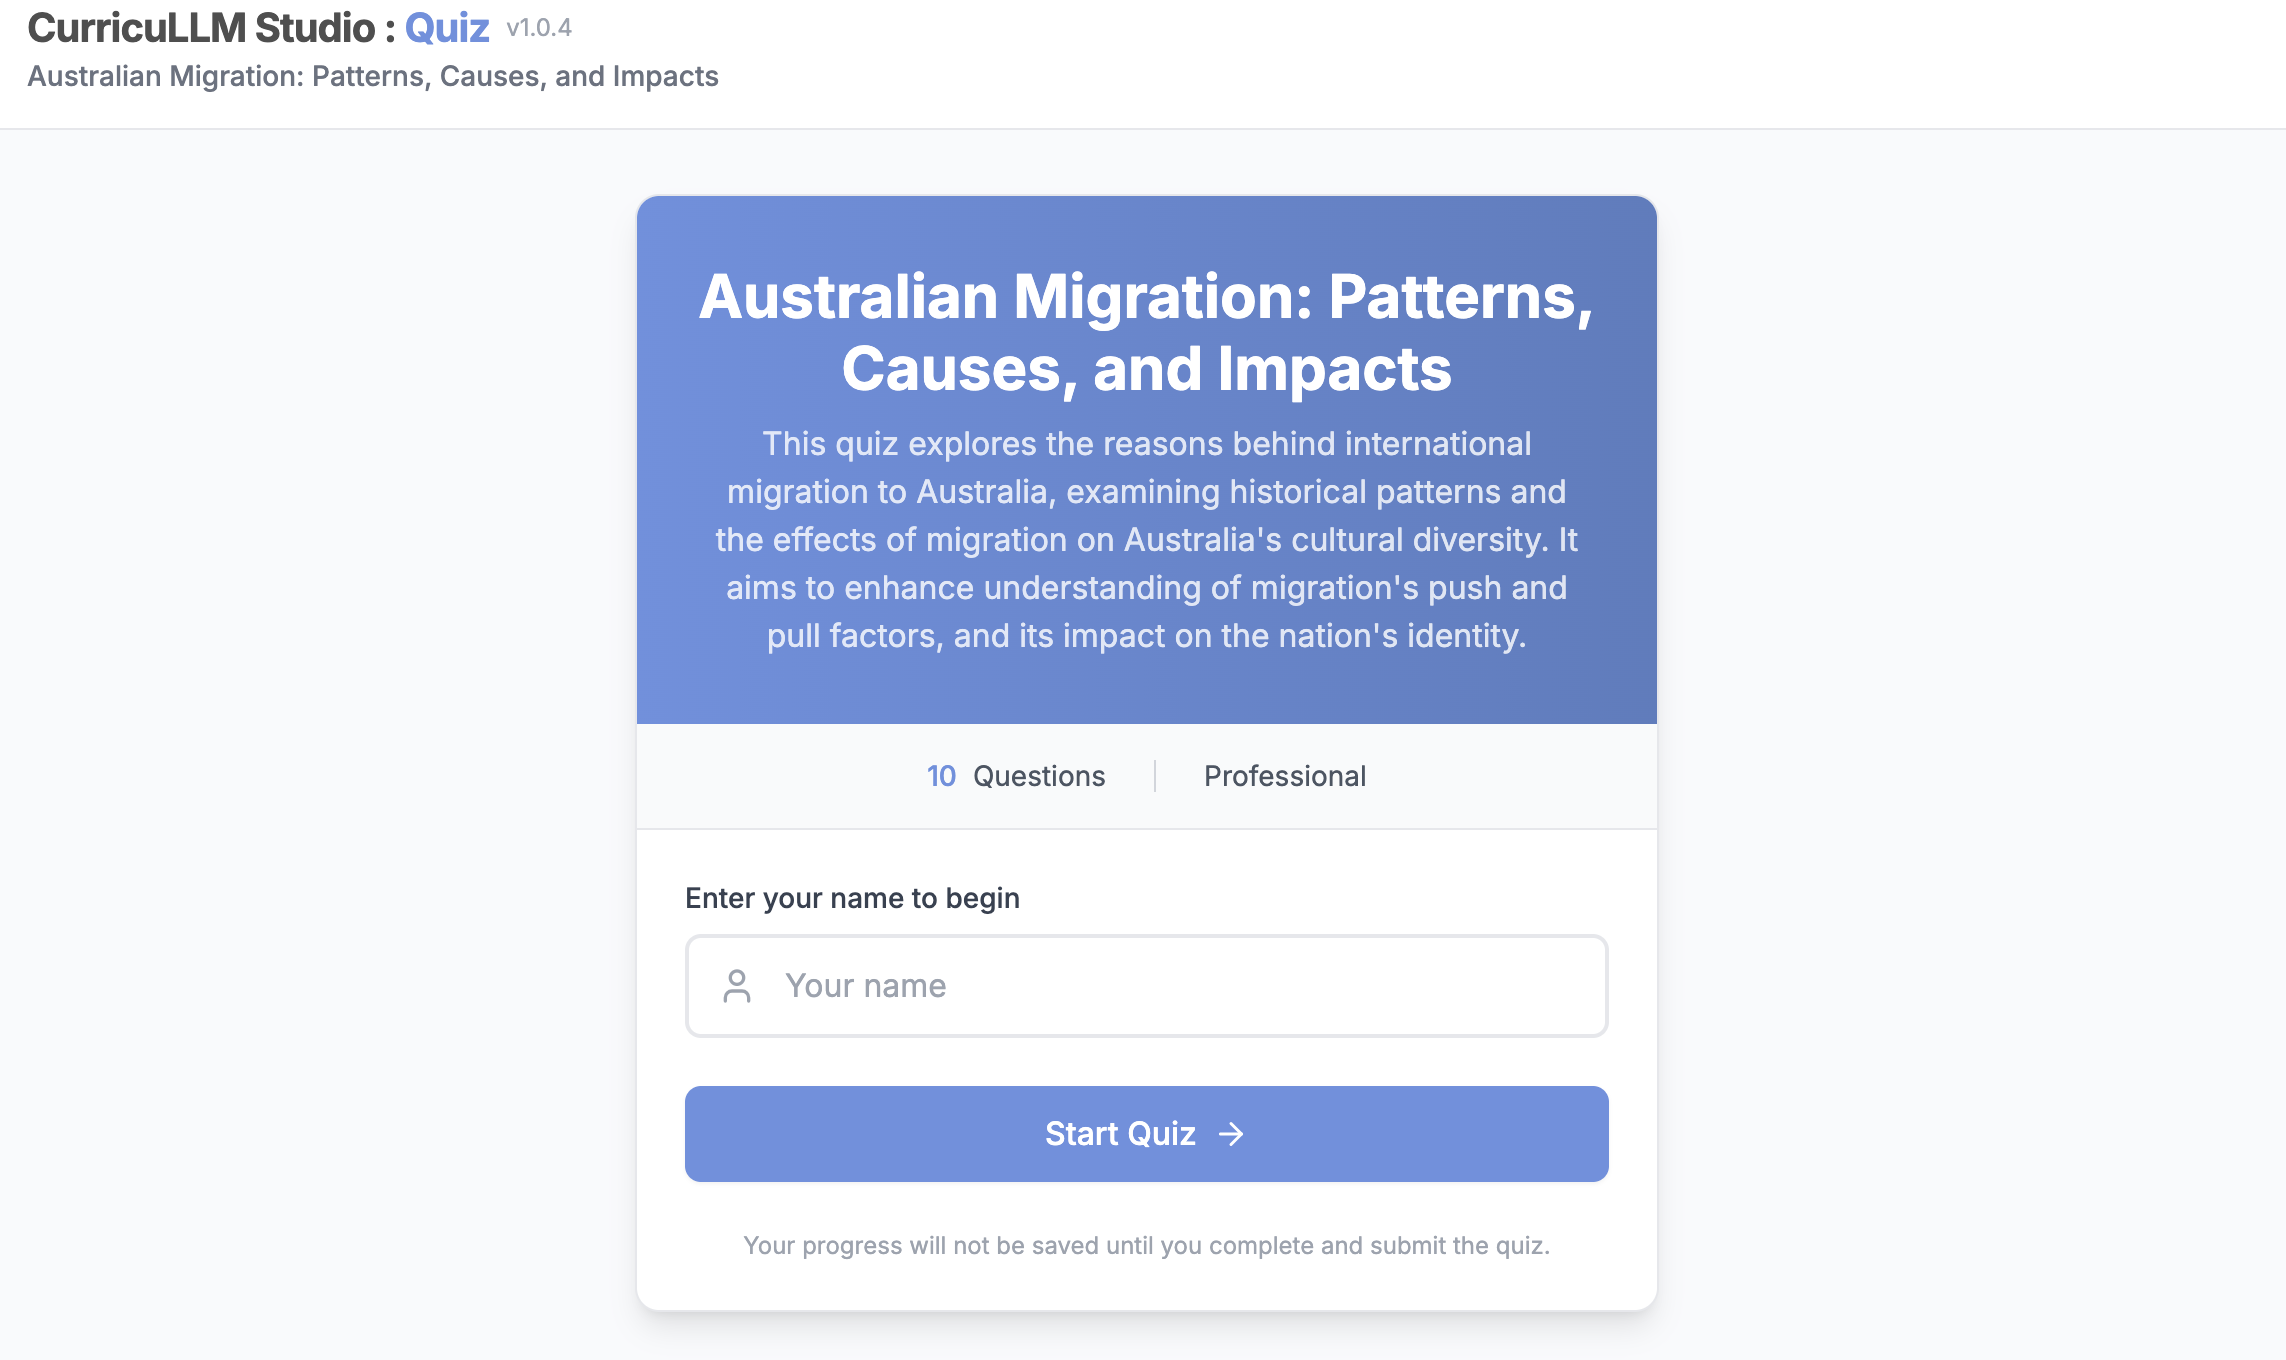The image size is (2286, 1360).
Task: Click the Professional difficulty label
Action: [1285, 776]
